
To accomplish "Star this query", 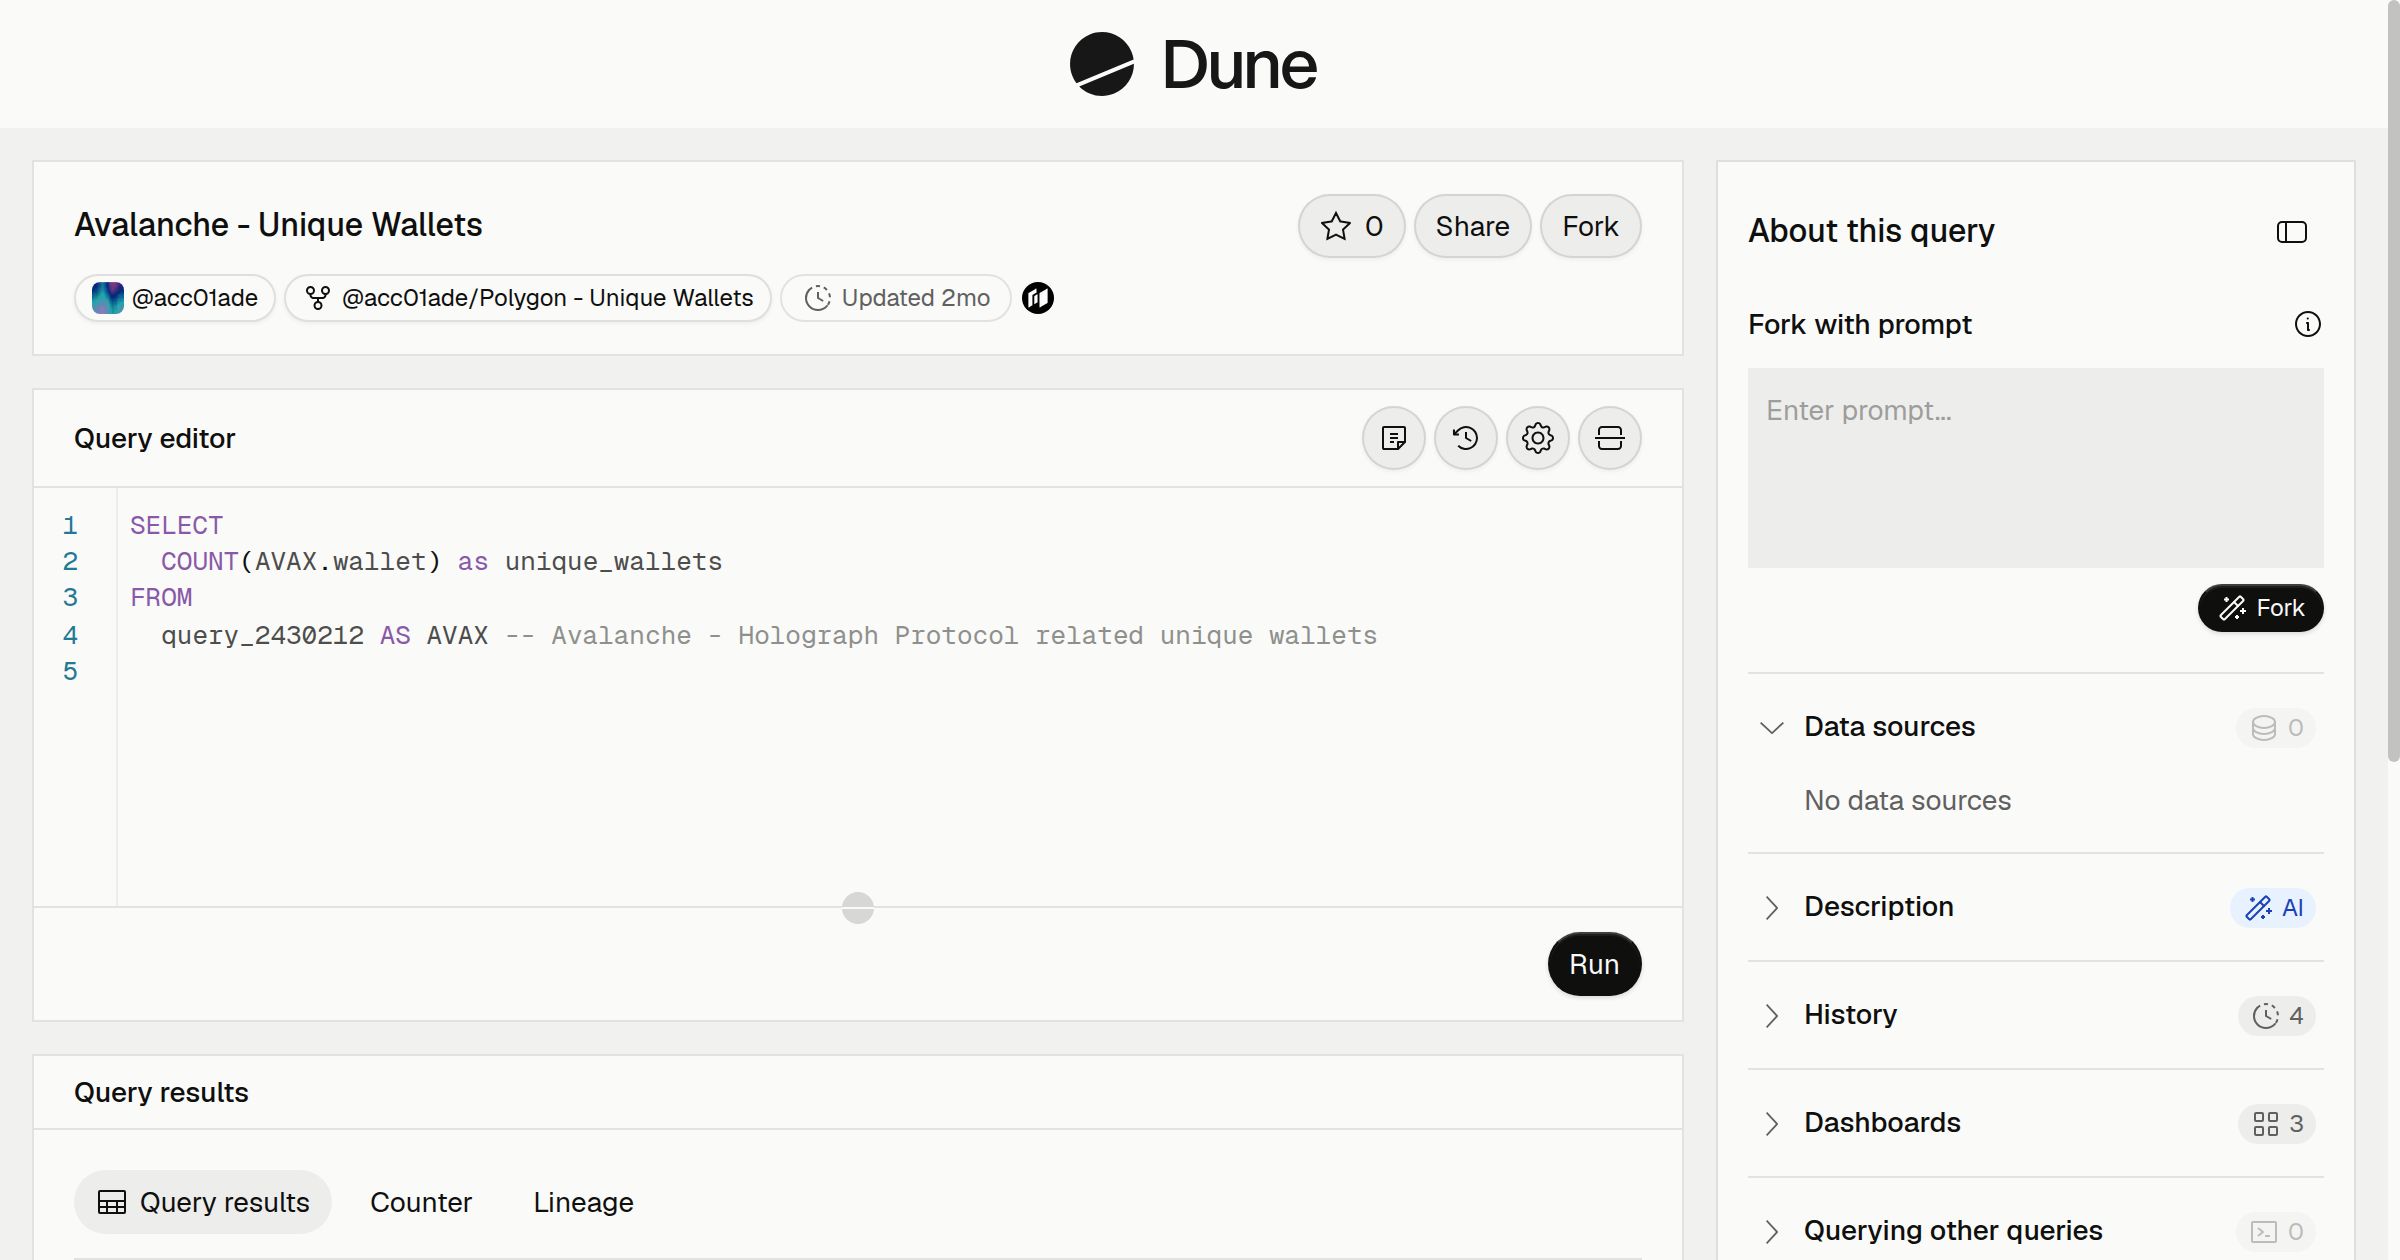I will pyautogui.click(x=1352, y=226).
